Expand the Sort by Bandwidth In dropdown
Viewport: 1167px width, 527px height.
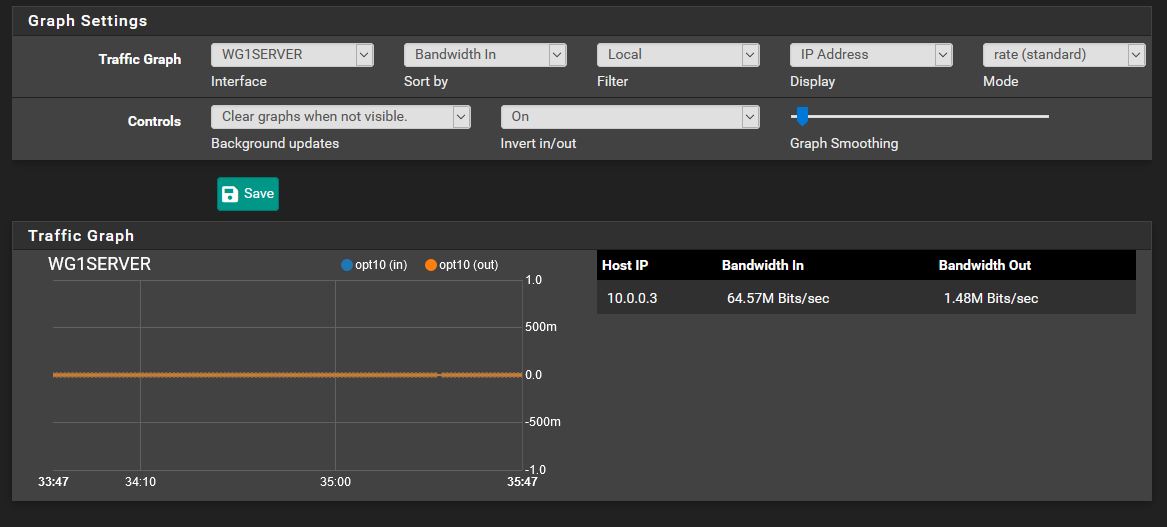point(485,55)
